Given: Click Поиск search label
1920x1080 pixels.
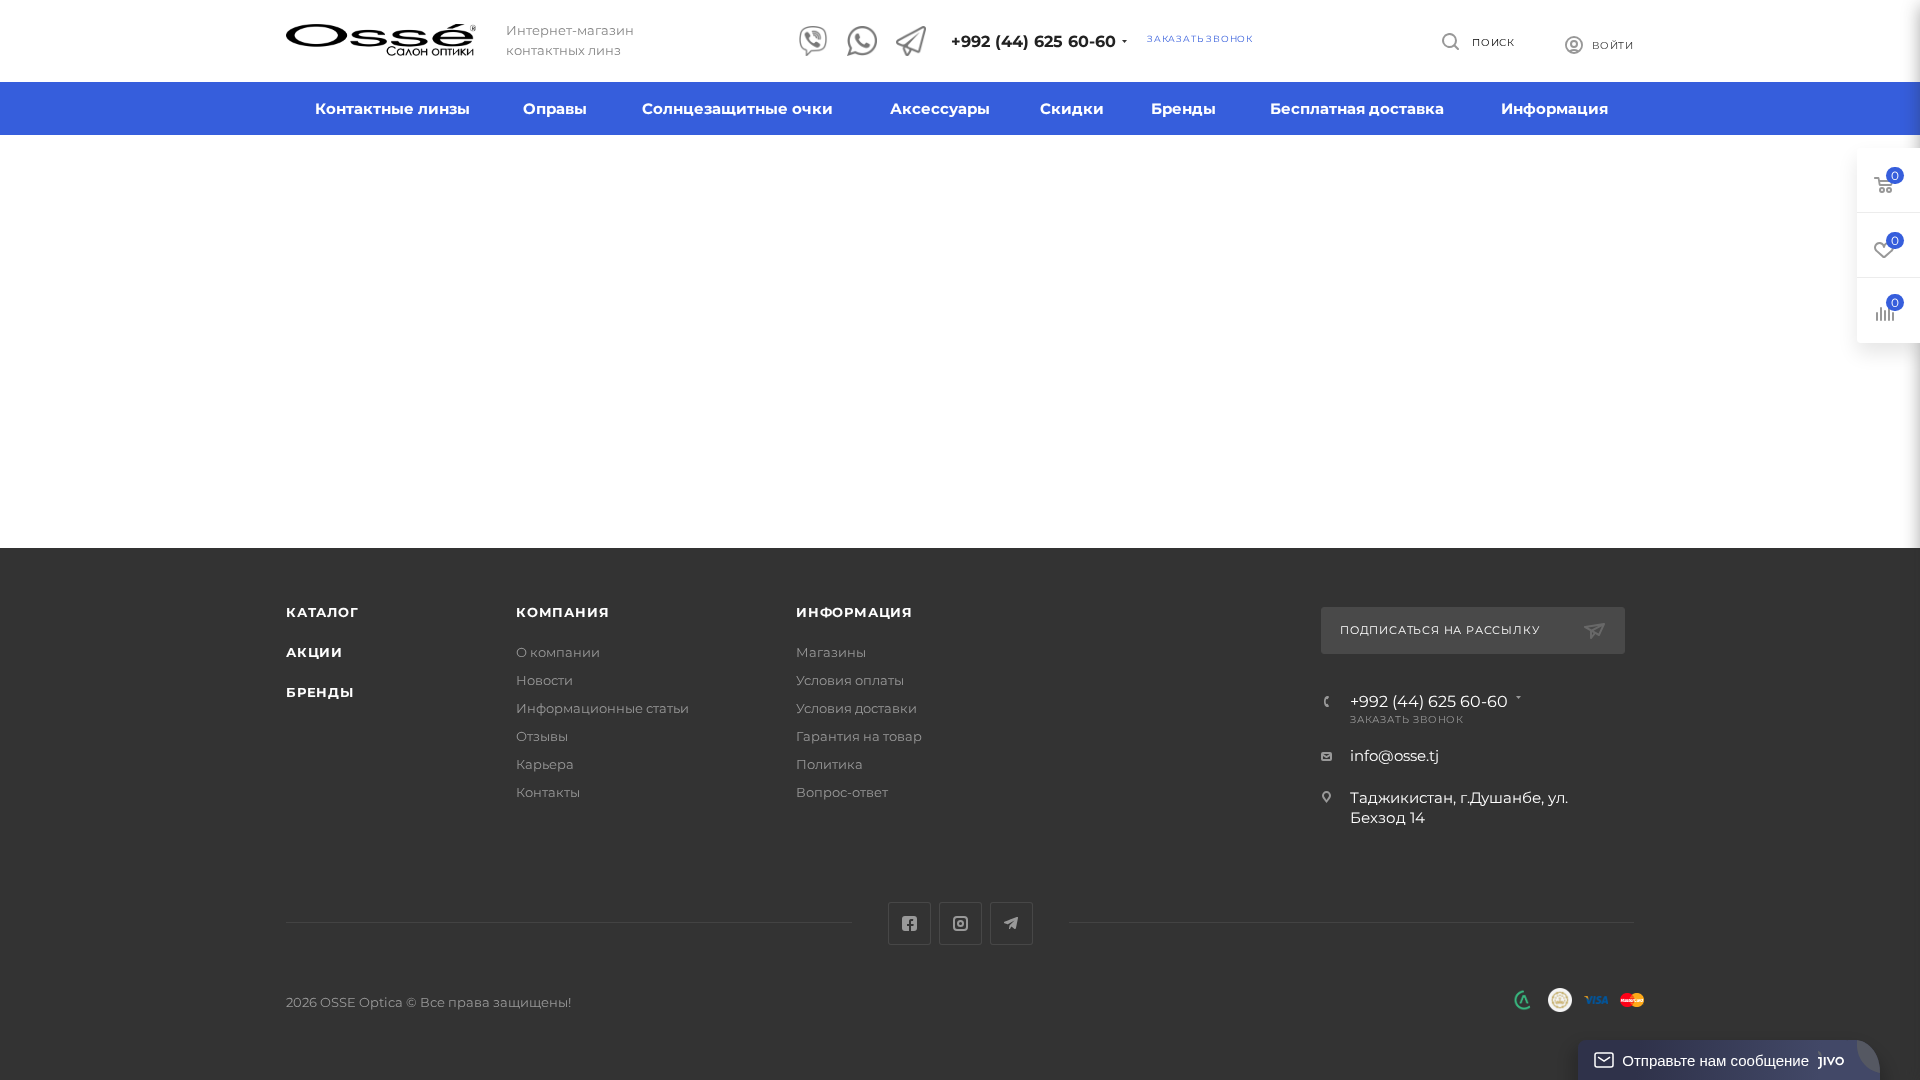Looking at the screenshot, I should [x=1493, y=42].
